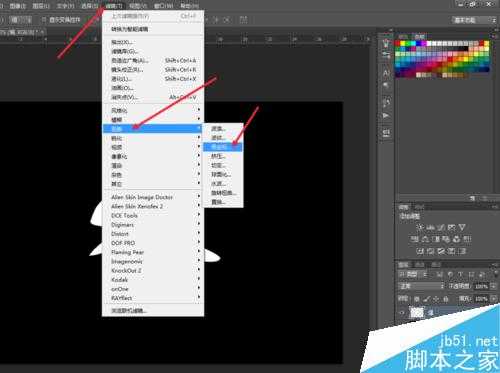Add an Invert adjustment layer
This screenshot has width=500, height=373.
coord(420,251)
